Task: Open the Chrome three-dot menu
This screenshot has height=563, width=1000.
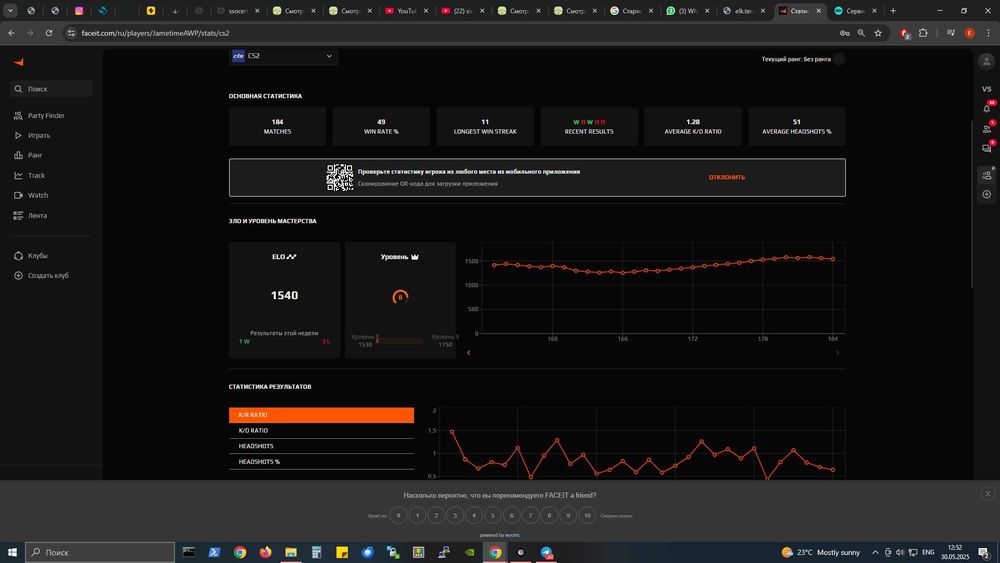Action: 989,33
